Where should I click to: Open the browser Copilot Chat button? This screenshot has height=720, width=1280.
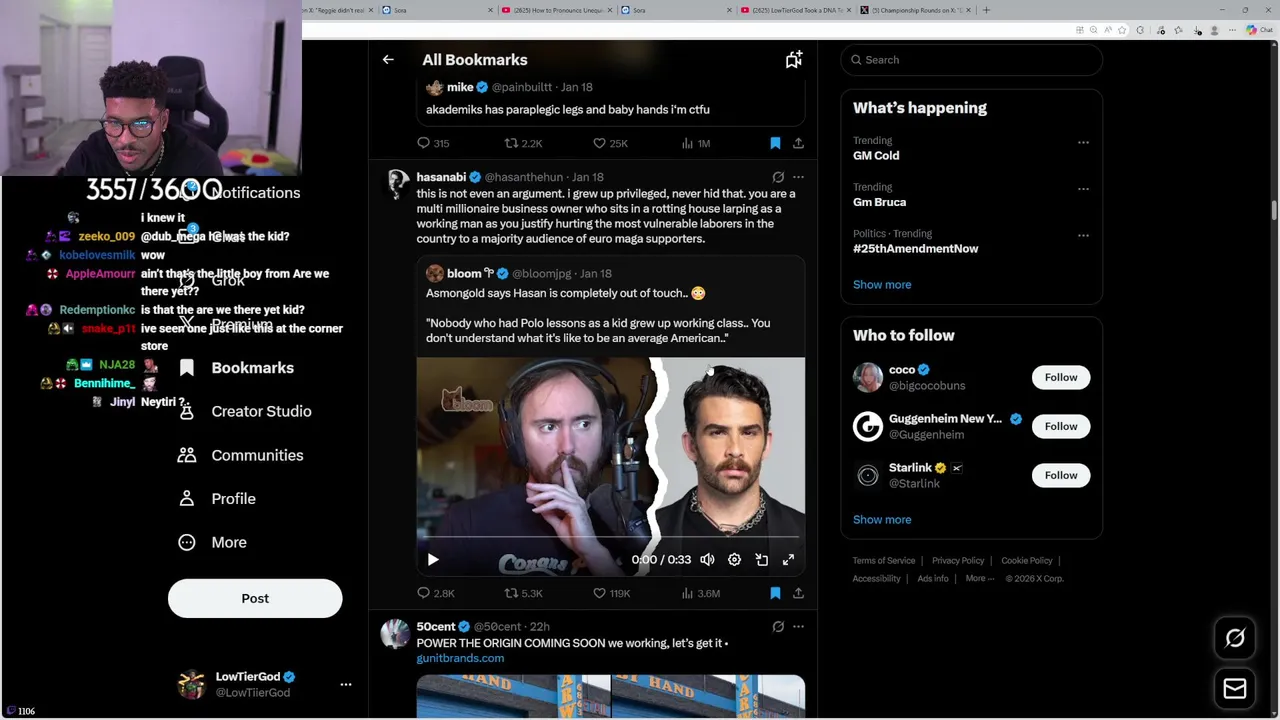pyautogui.click(x=1260, y=30)
